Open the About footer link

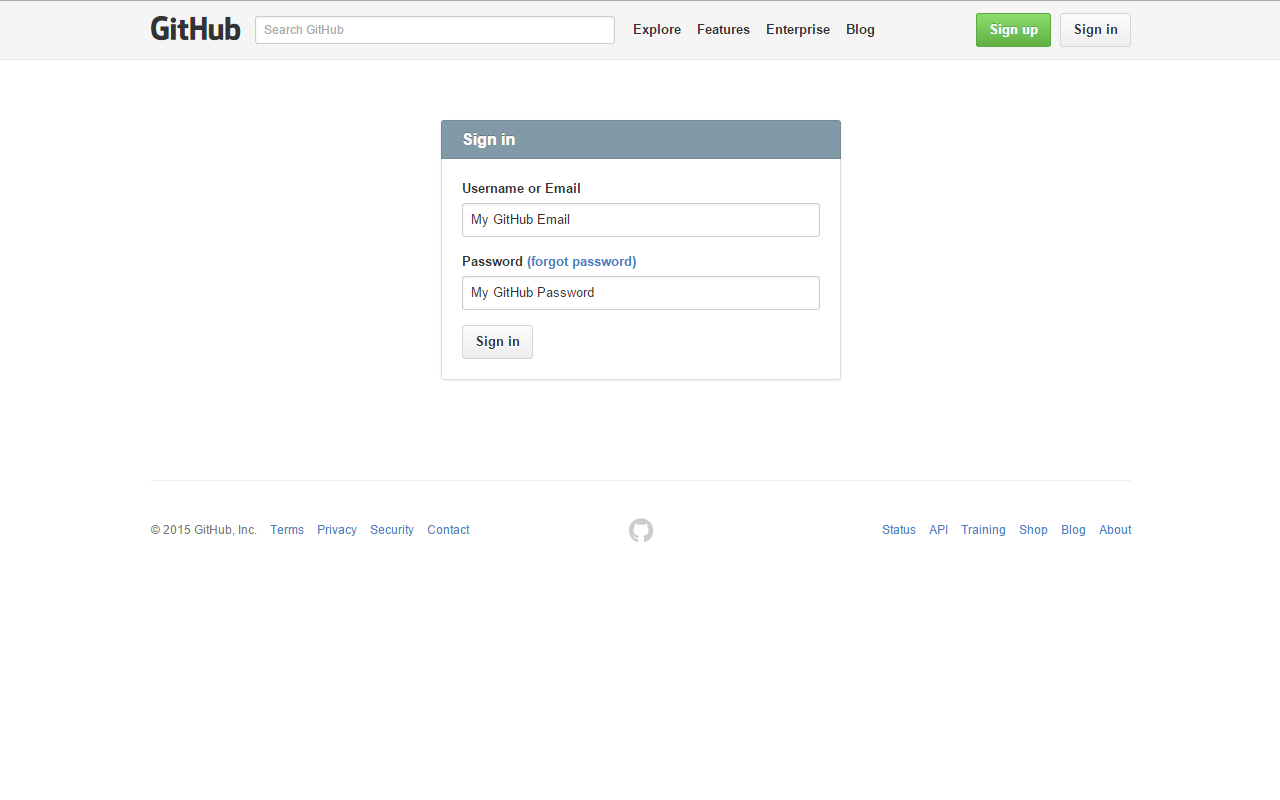pos(1115,530)
